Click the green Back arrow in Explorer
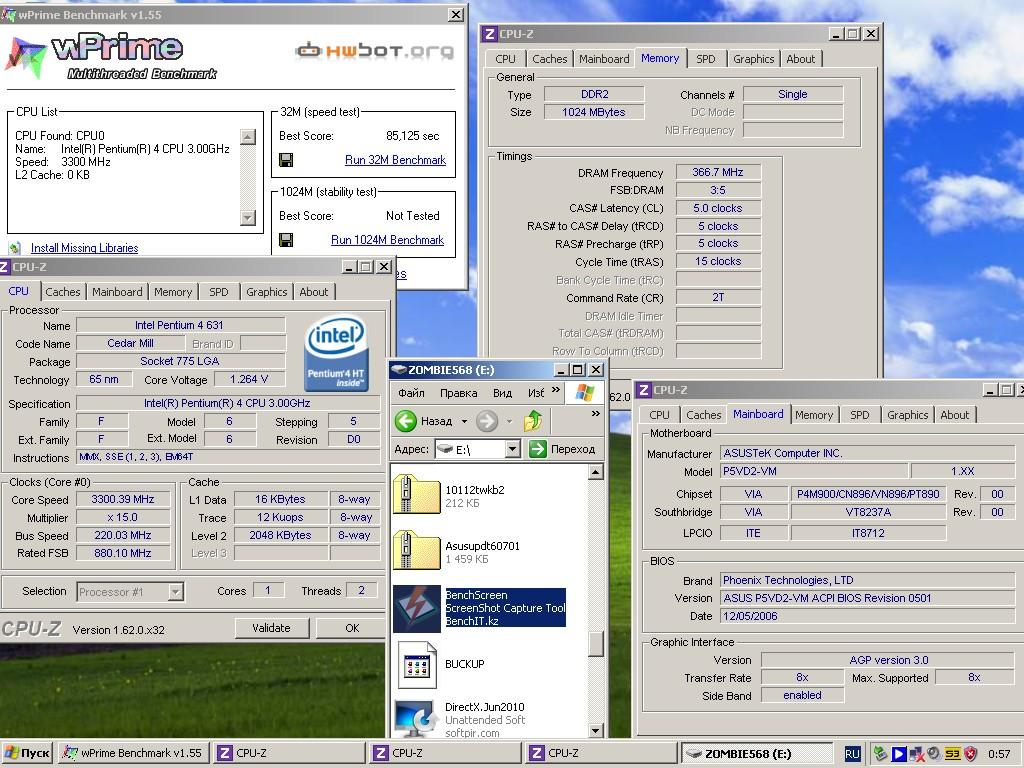 click(406, 421)
